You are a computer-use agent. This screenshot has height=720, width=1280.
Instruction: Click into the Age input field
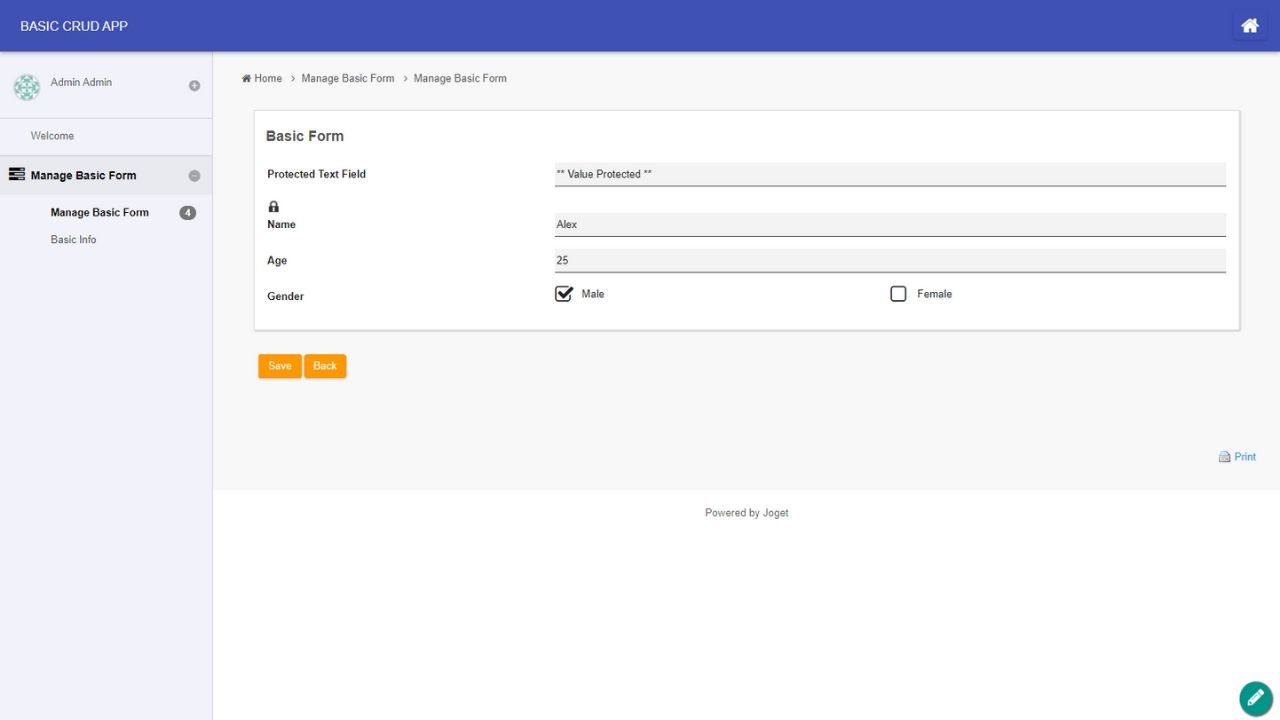889,260
